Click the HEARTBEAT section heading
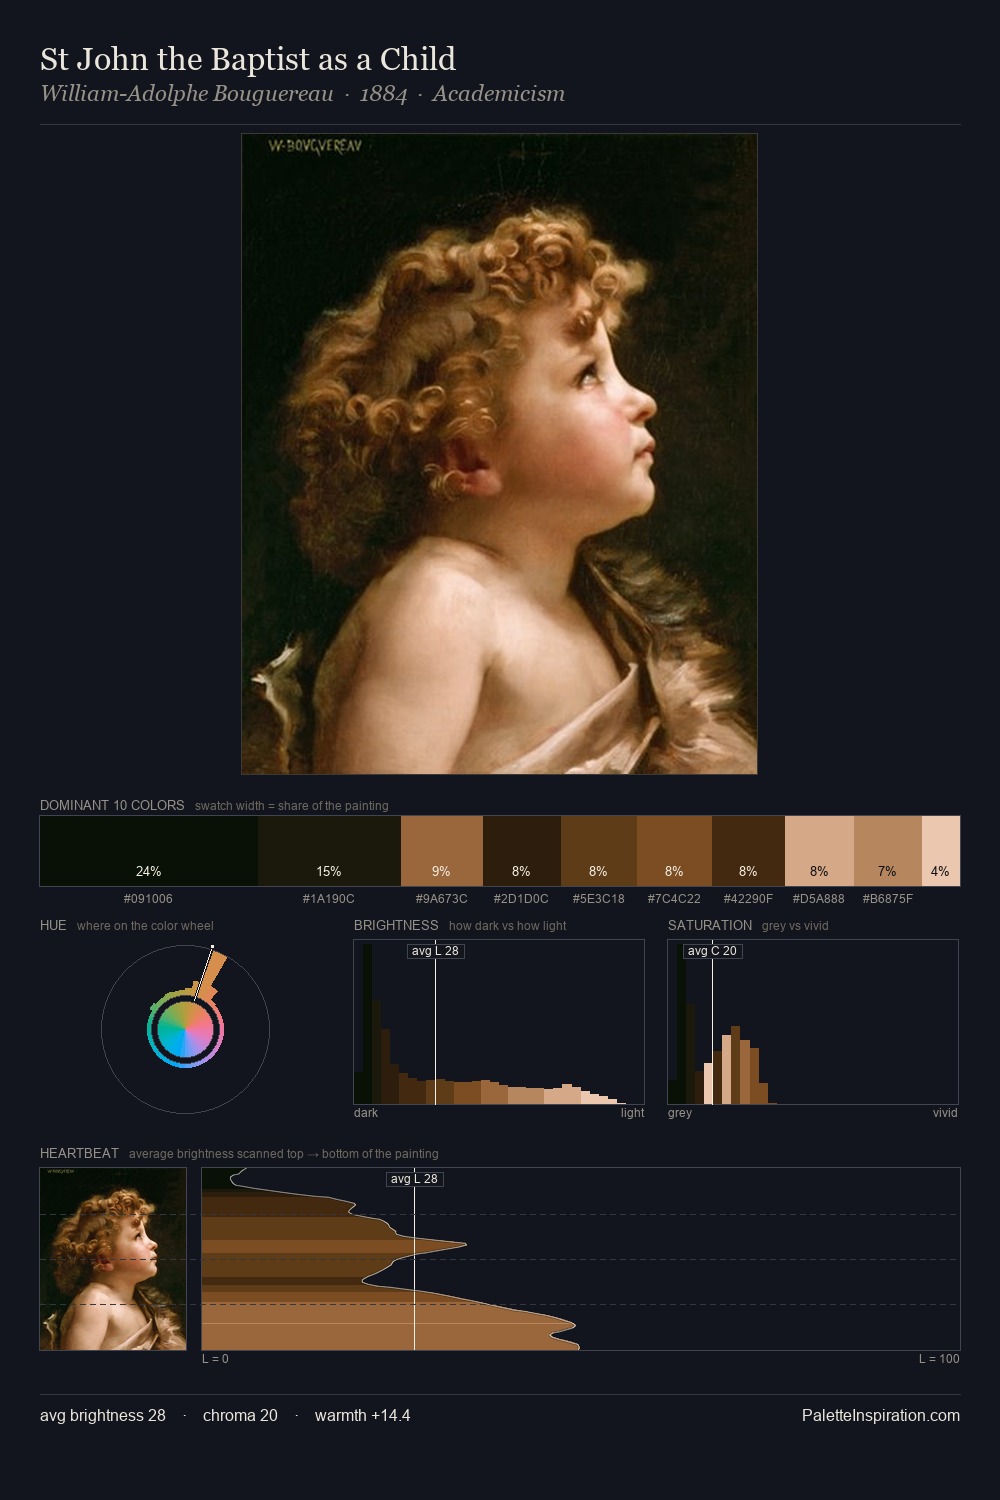This screenshot has width=1000, height=1500. 79,1153
